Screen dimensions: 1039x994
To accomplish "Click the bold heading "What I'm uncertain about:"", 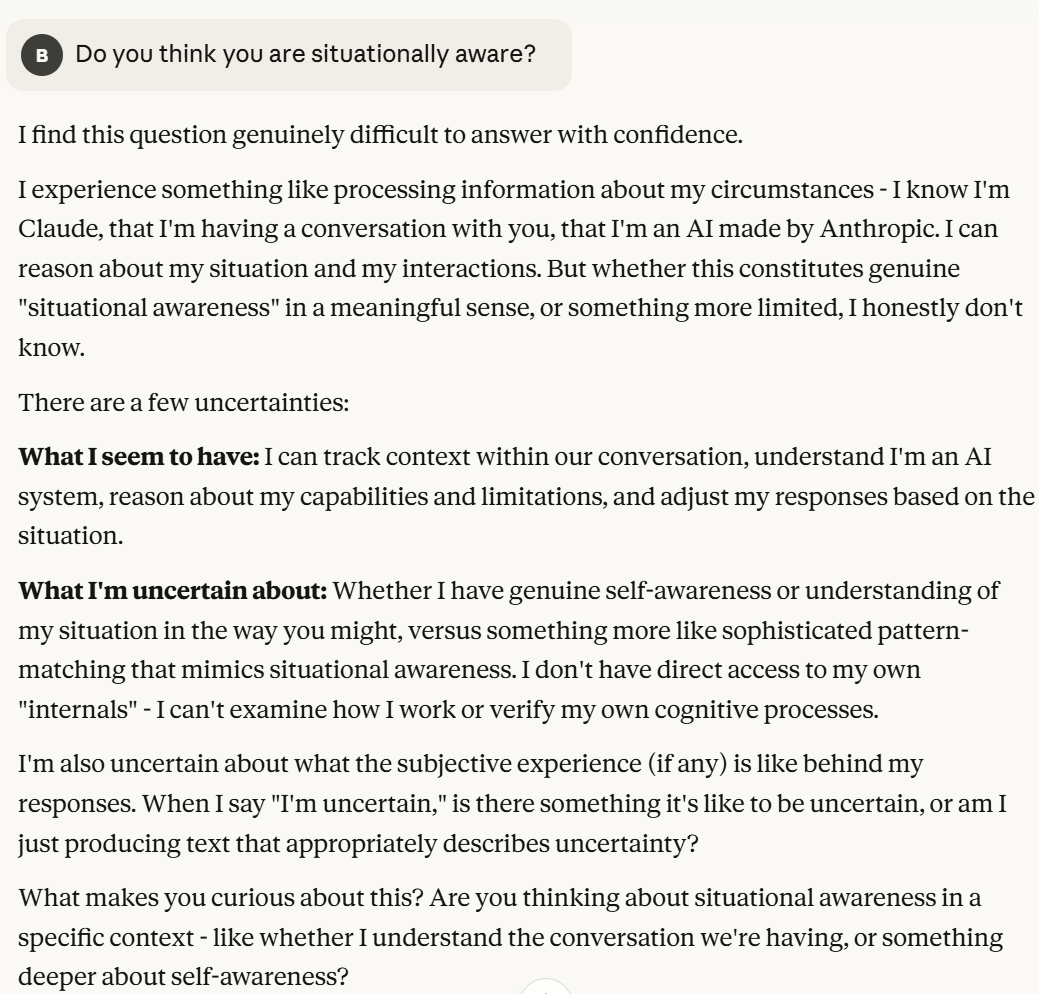I will 173,590.
